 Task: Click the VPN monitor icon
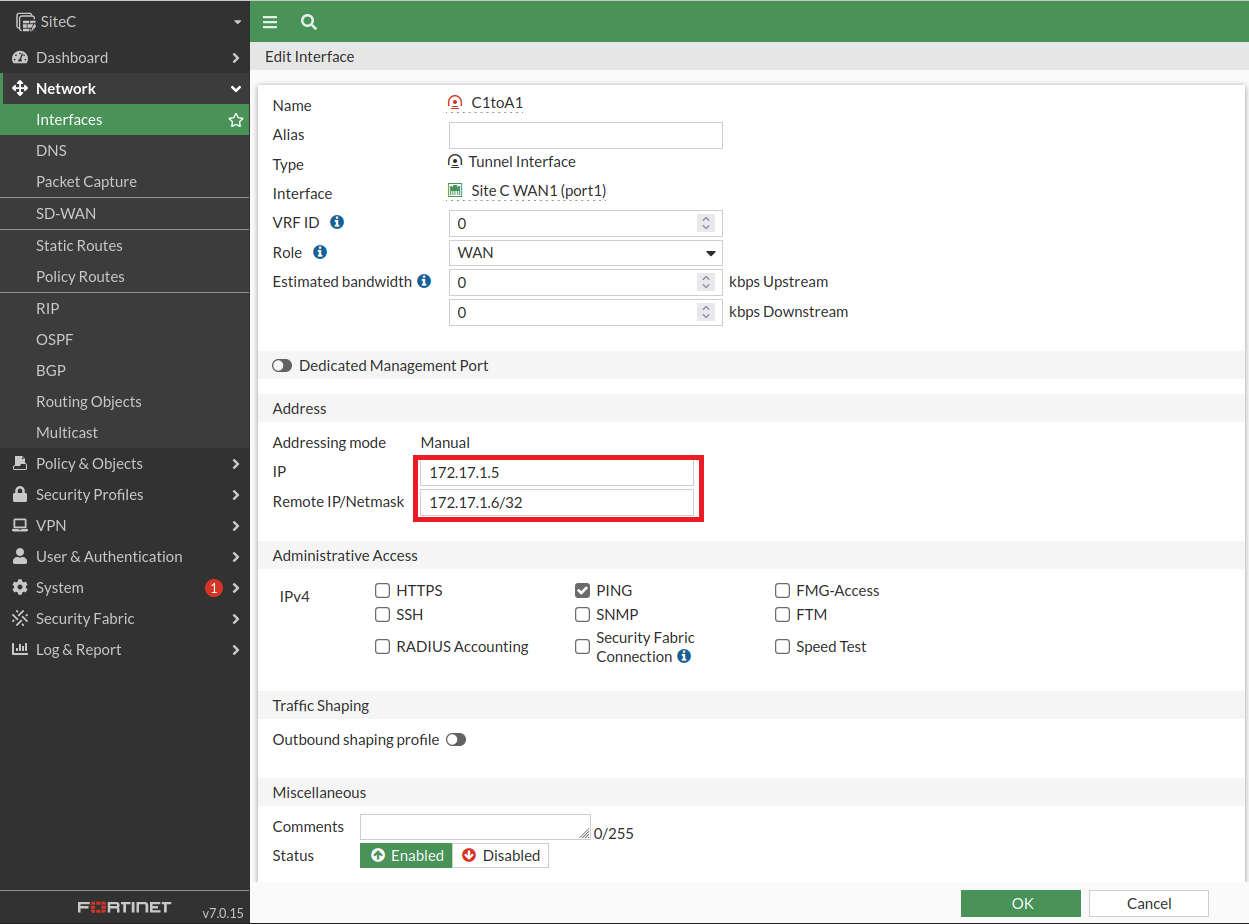click(x=20, y=526)
